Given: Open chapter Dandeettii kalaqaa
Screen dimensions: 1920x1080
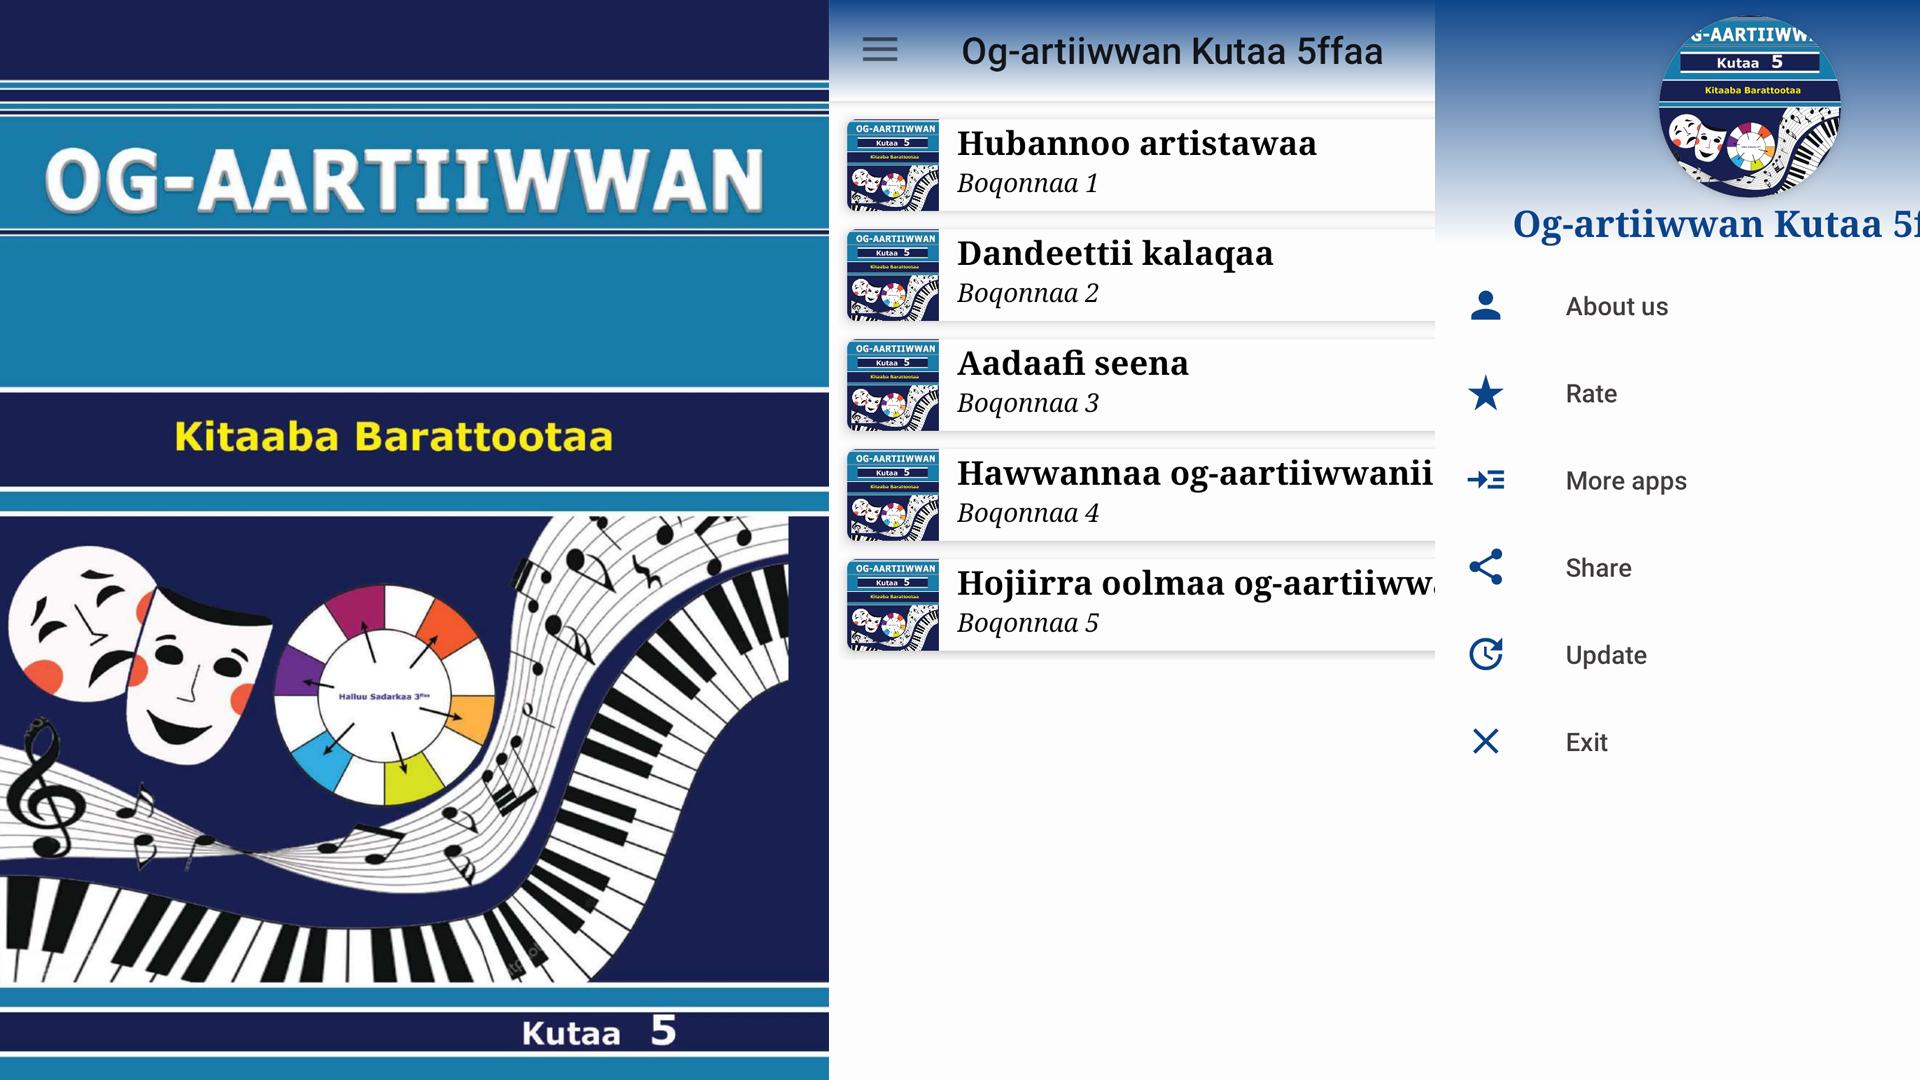Looking at the screenshot, I should pos(1141,275).
